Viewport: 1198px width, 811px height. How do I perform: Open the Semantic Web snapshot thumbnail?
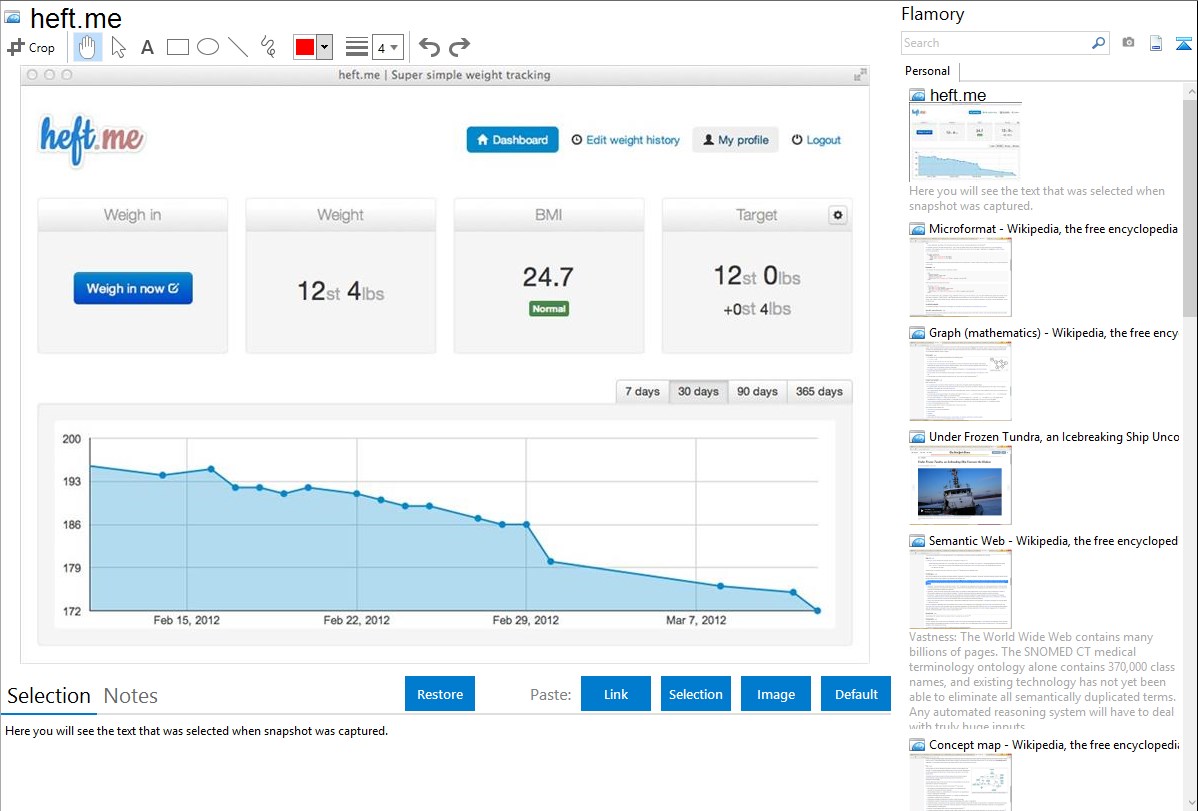(960, 589)
